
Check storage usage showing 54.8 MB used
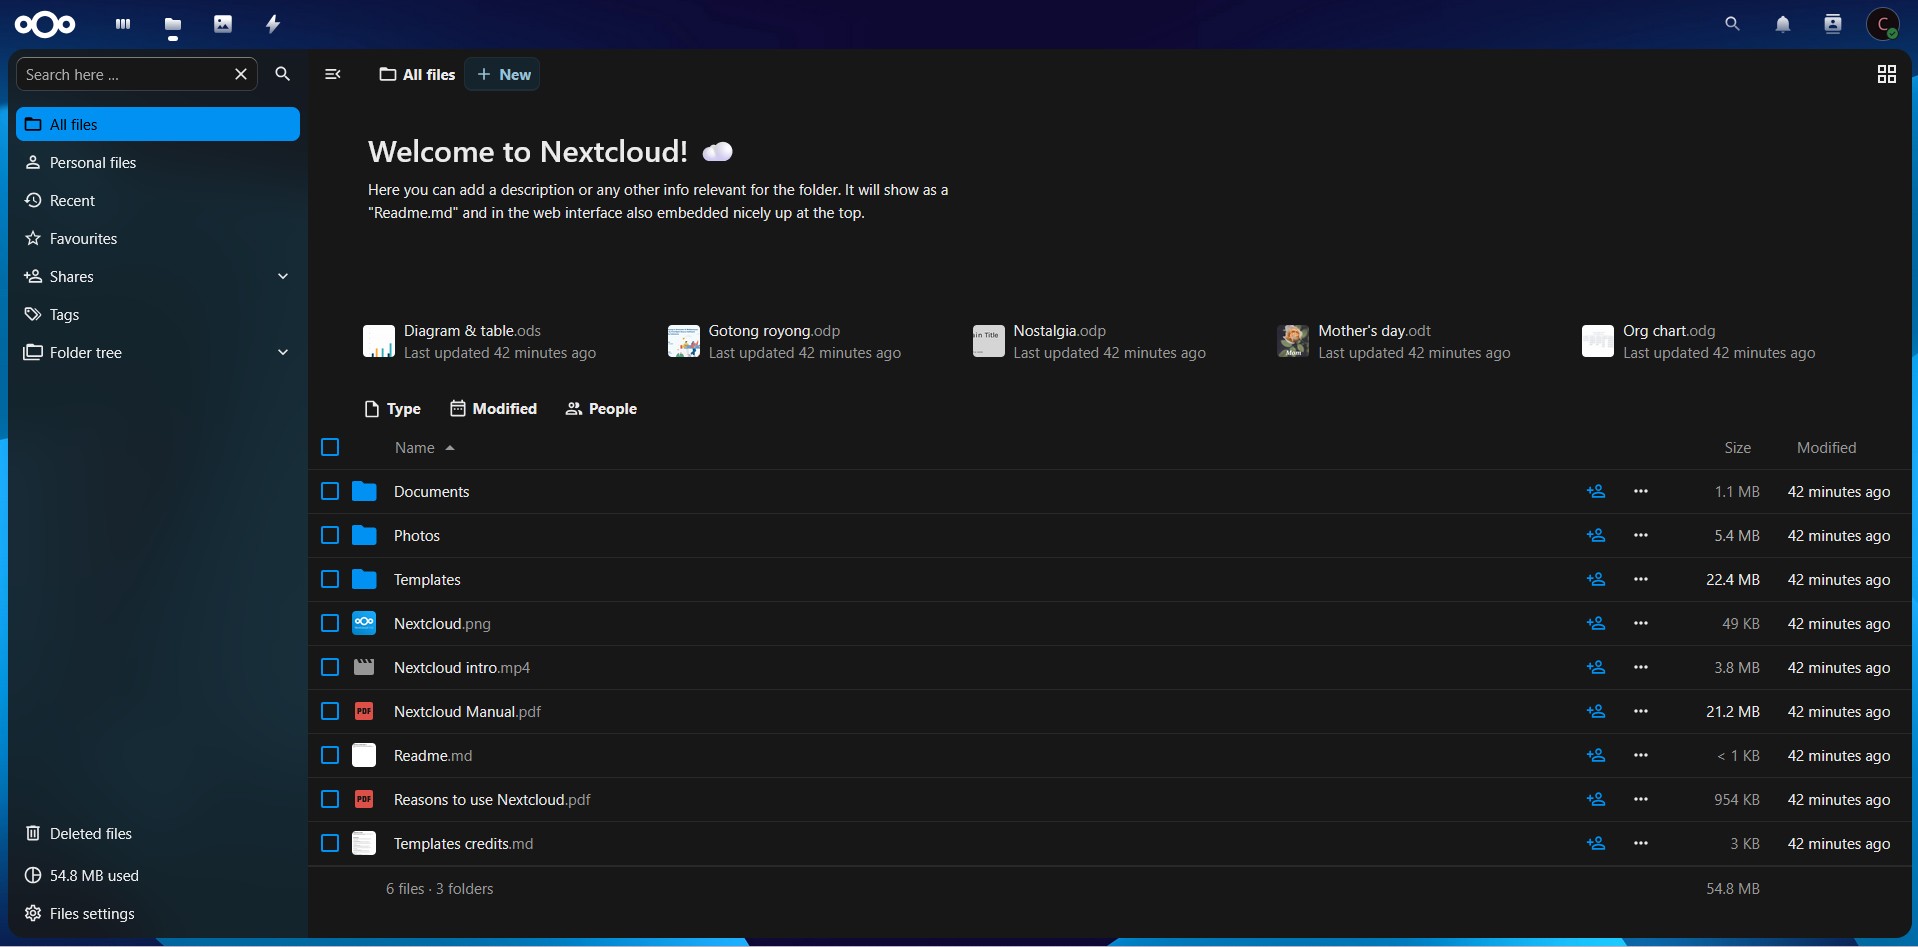coord(94,874)
